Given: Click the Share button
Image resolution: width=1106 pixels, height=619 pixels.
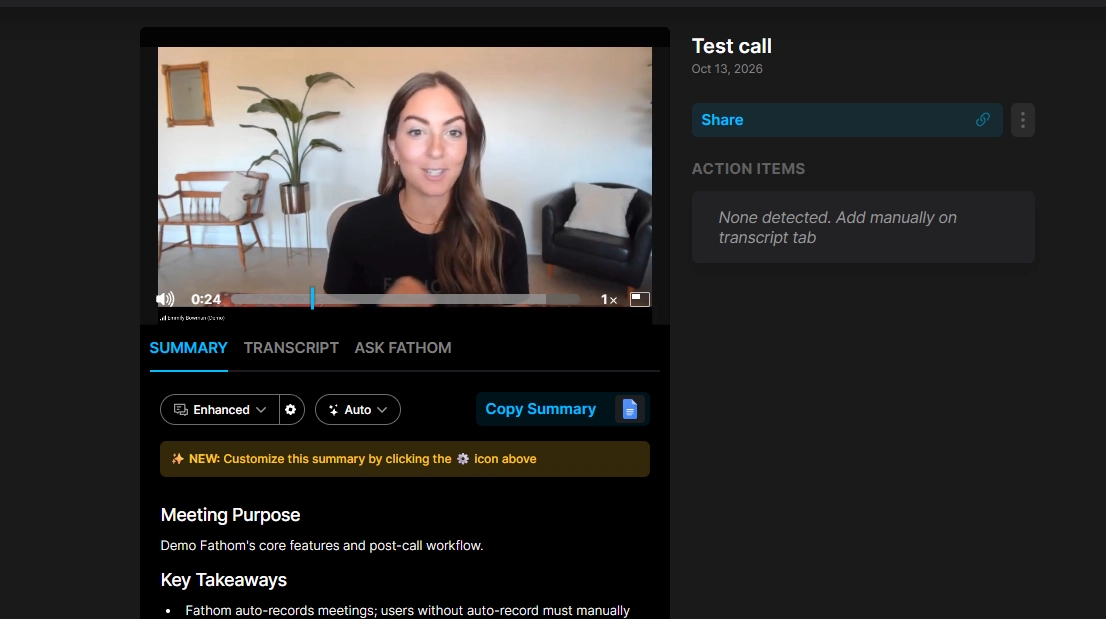Looking at the screenshot, I should [847, 120].
